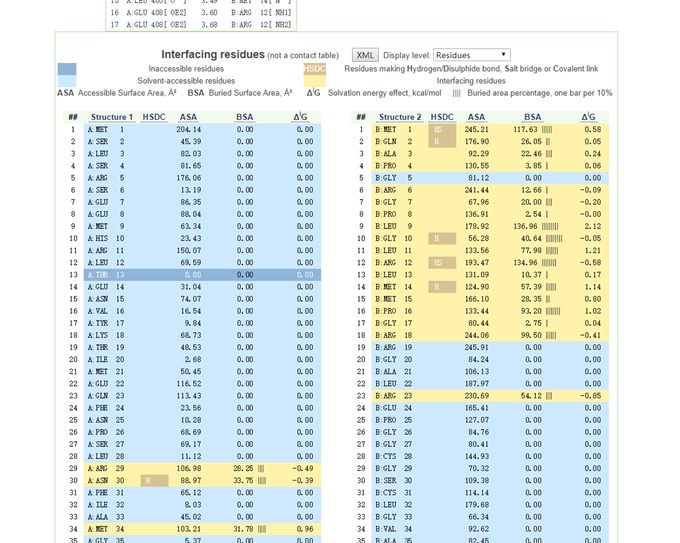Viewport: 680px width, 543px height.
Task: Click HSDC header in the Structure 2 table
Action: click(442, 117)
